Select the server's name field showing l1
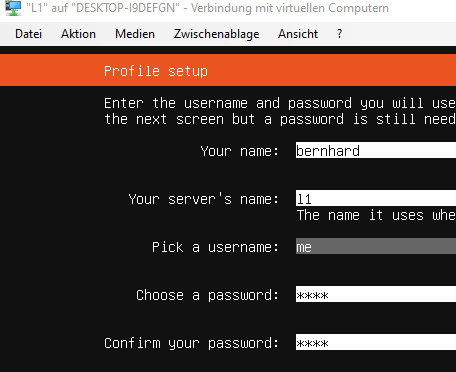The width and height of the screenshot is (456, 372). point(376,198)
